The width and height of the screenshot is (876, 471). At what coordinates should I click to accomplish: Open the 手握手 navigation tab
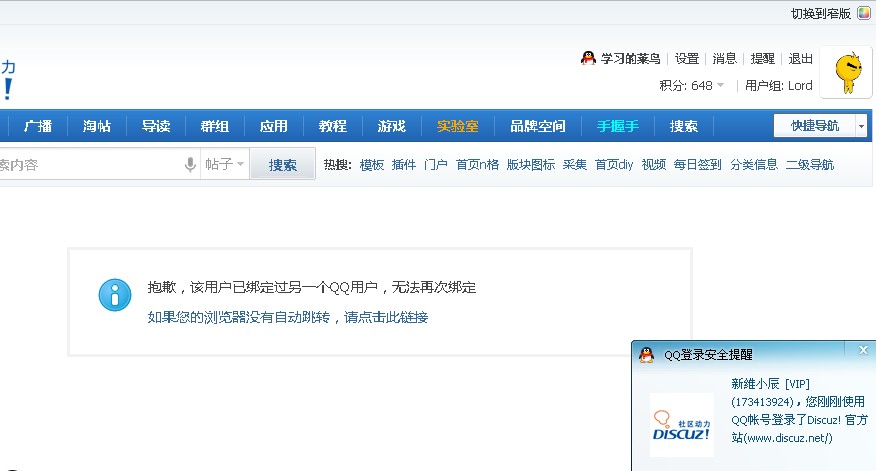coord(617,126)
